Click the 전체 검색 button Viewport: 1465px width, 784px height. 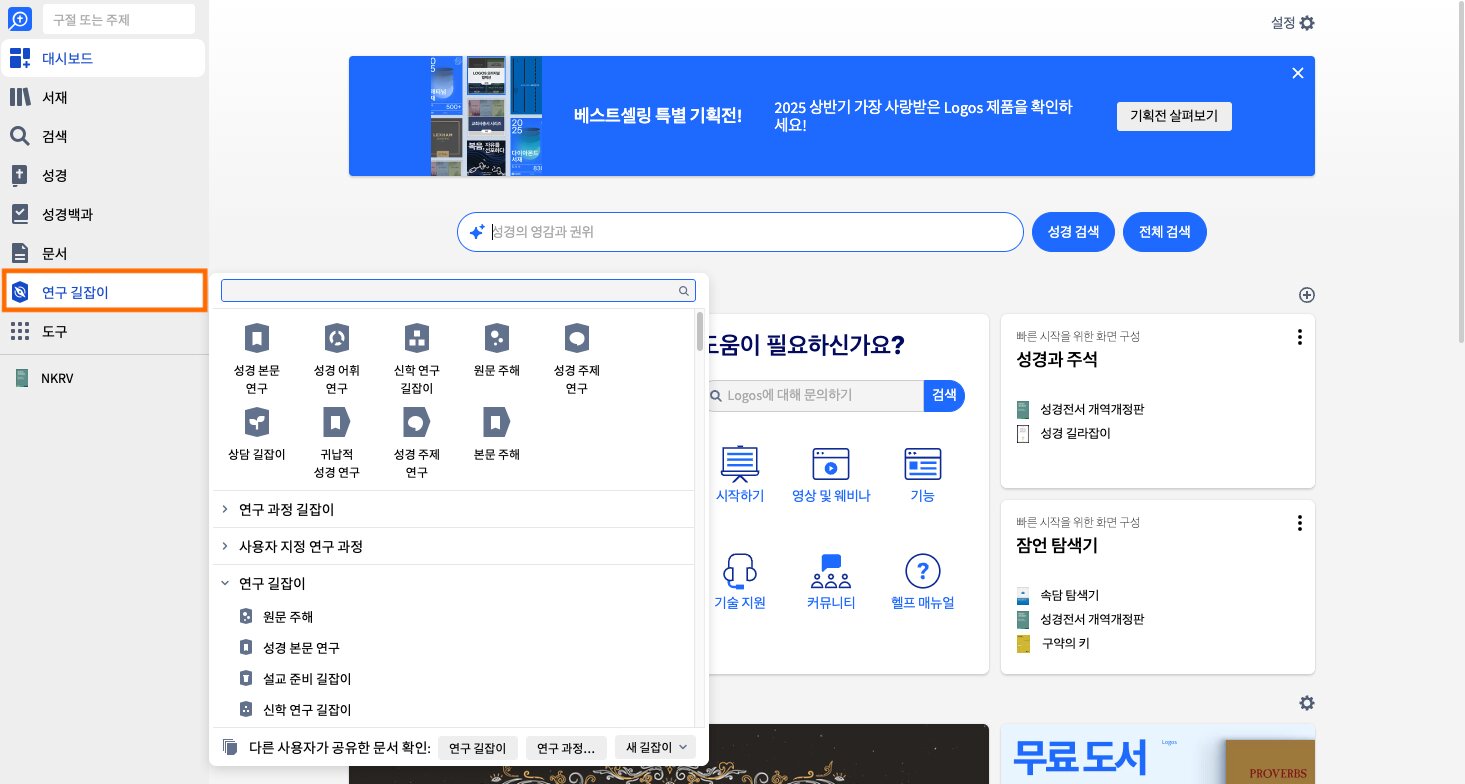1165,232
